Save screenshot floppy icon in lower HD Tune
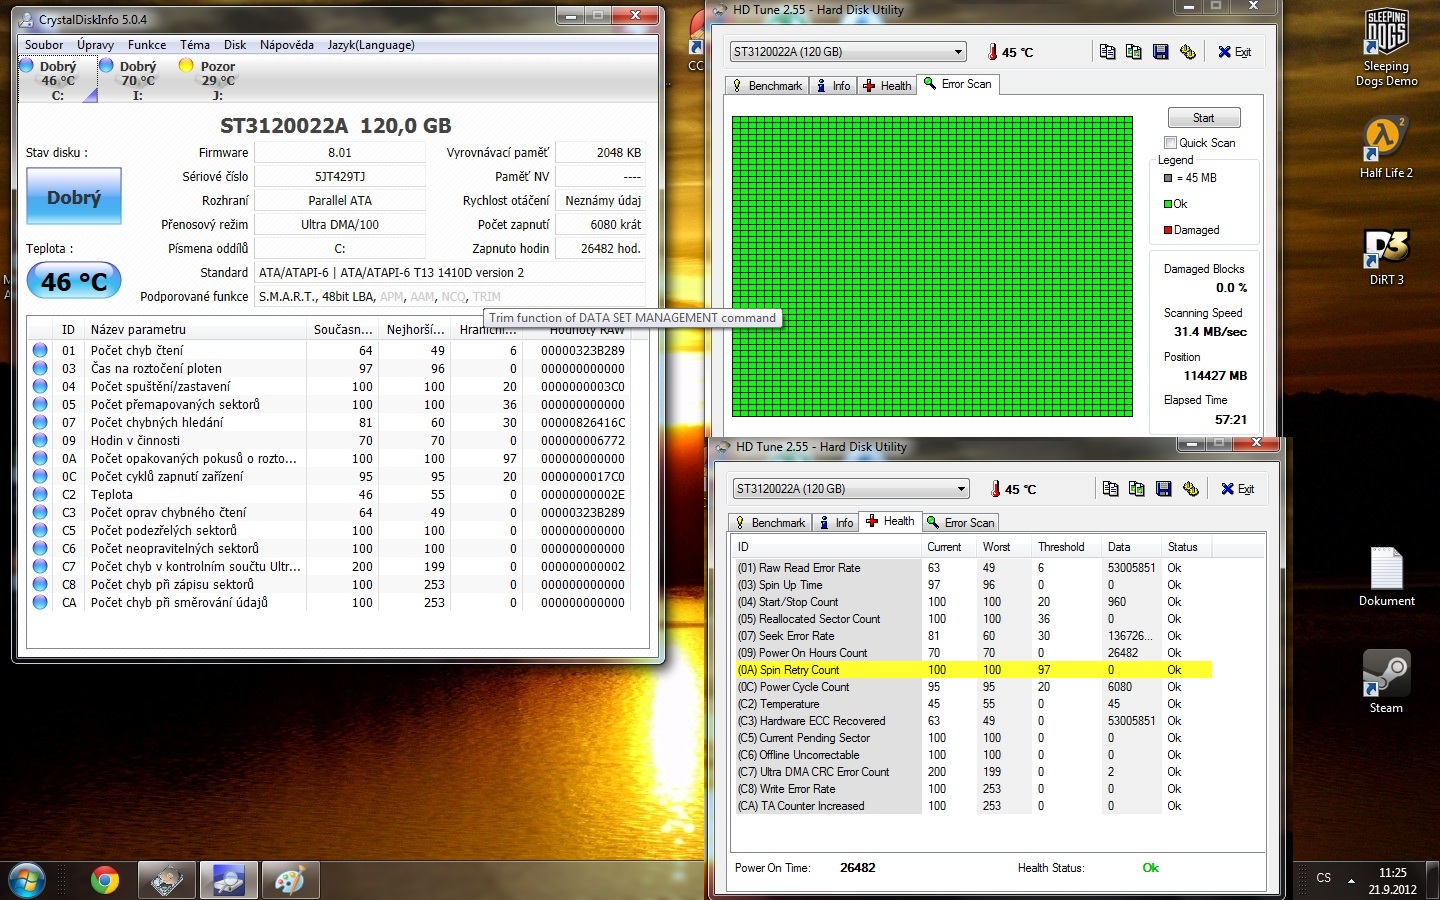This screenshot has width=1440, height=900. pyautogui.click(x=1163, y=489)
